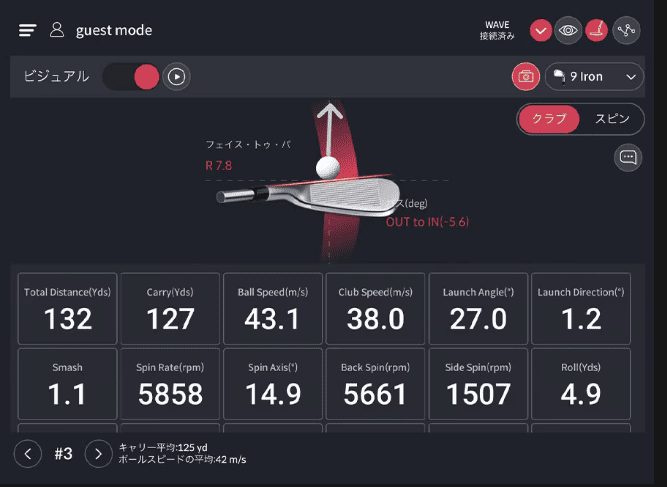Image resolution: width=667 pixels, height=487 pixels.
Task: Select the Spin Rate data tile
Action: 168,384
